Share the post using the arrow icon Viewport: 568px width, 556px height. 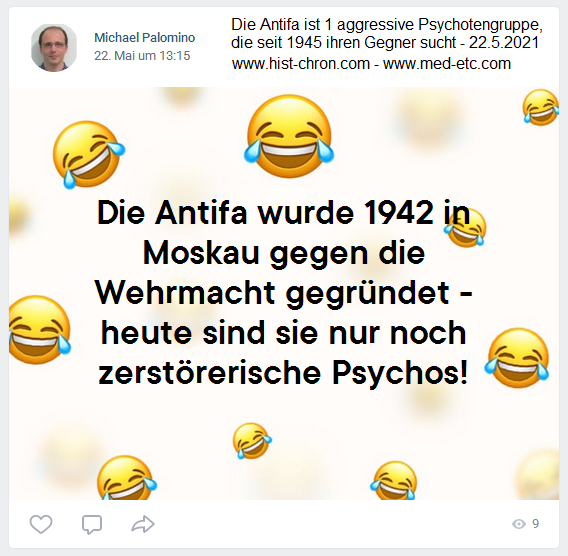click(x=143, y=524)
